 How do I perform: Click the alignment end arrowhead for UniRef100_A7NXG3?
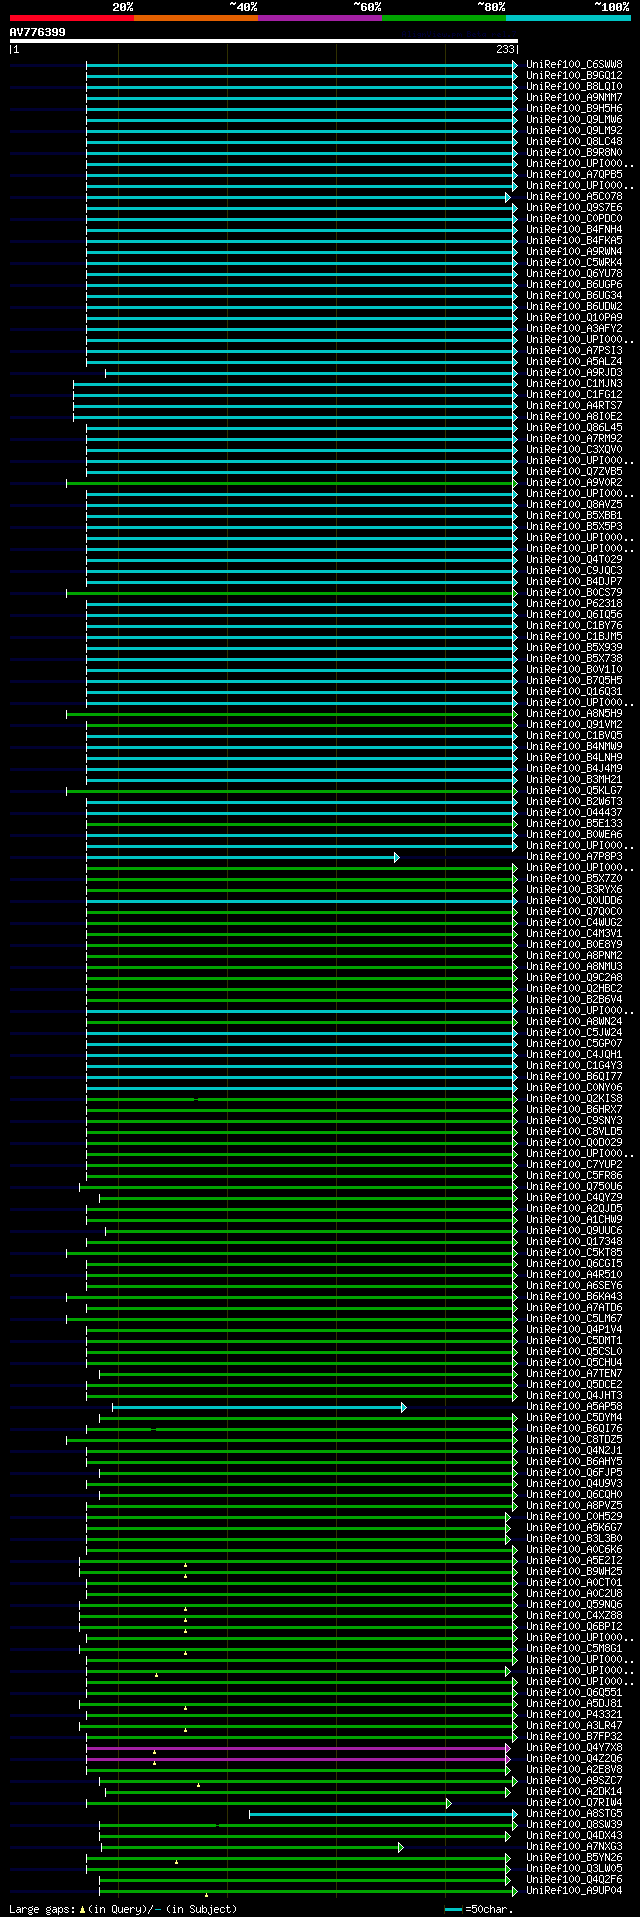(401, 1847)
